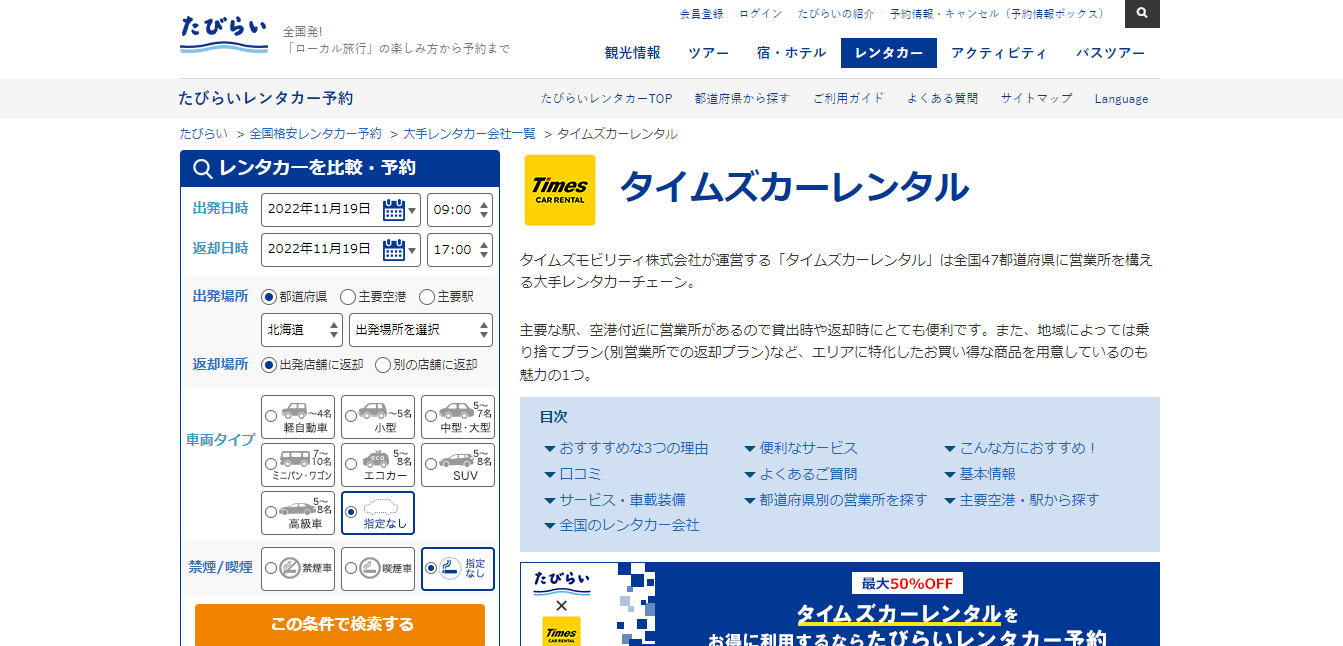Viewport: 1343px width, 646px height.
Task: Switch to the レンタカー navigation tab
Action: [x=888, y=53]
